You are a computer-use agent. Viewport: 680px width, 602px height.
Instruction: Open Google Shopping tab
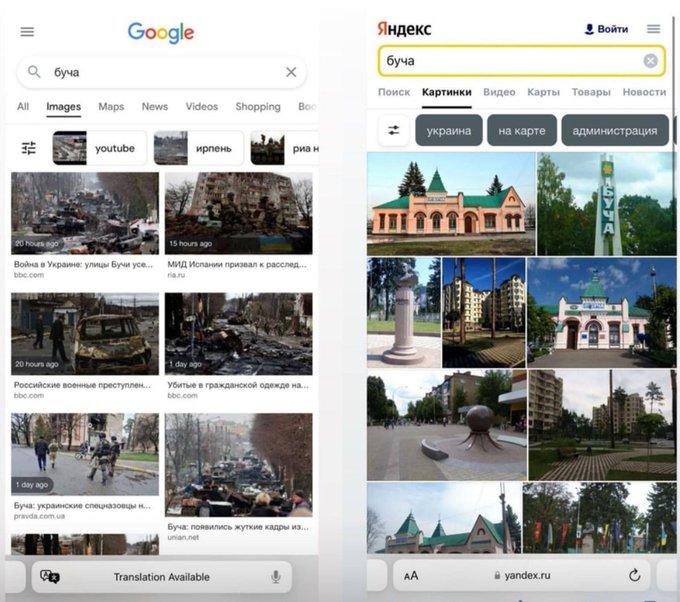[x=258, y=107]
